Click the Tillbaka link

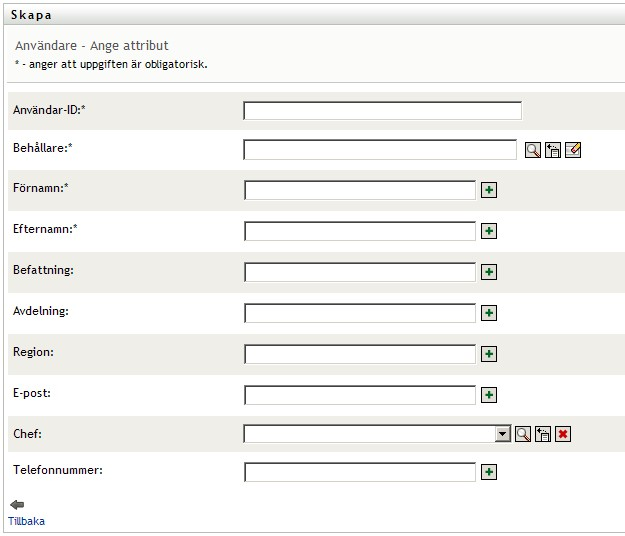[27, 521]
